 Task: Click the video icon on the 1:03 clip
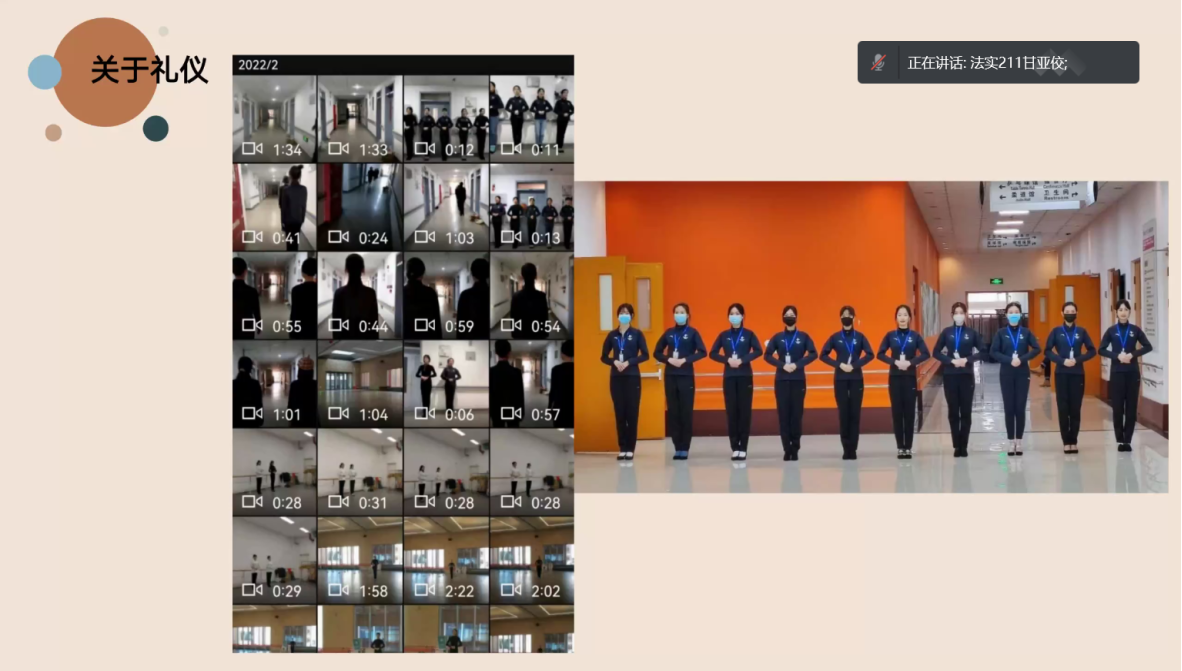pos(424,237)
